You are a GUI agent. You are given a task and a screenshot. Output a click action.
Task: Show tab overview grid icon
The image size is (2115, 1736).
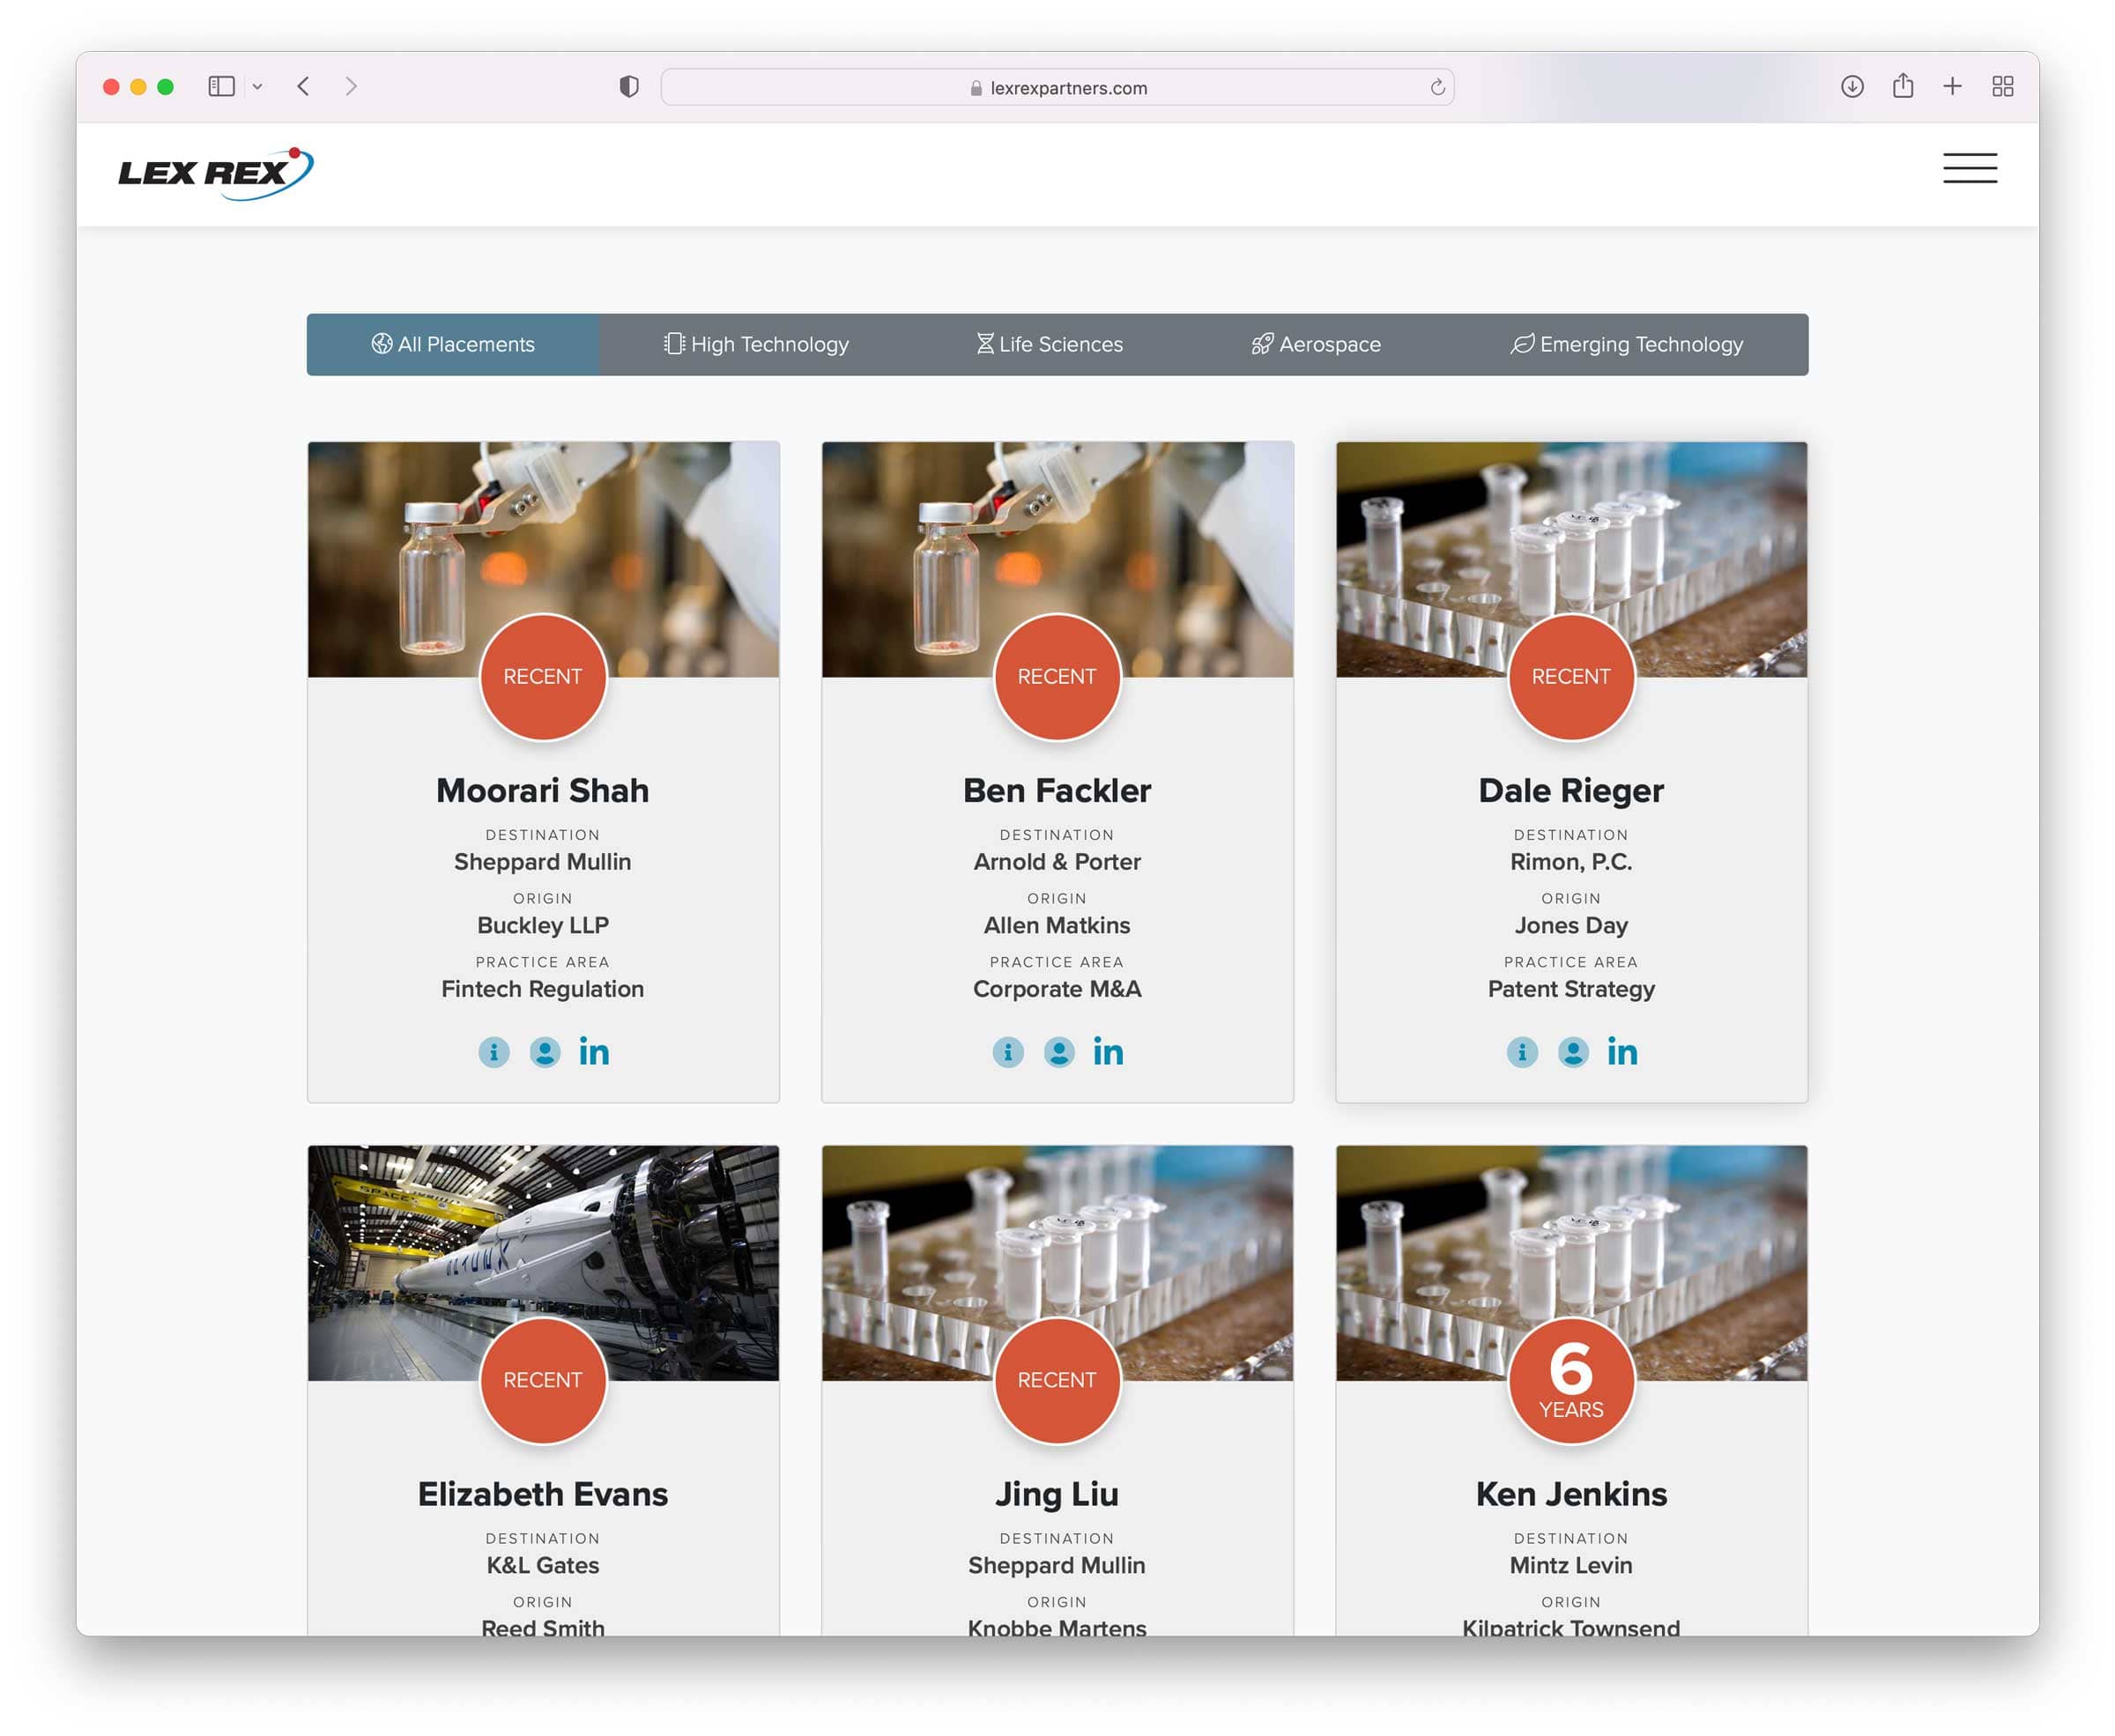(x=2002, y=87)
